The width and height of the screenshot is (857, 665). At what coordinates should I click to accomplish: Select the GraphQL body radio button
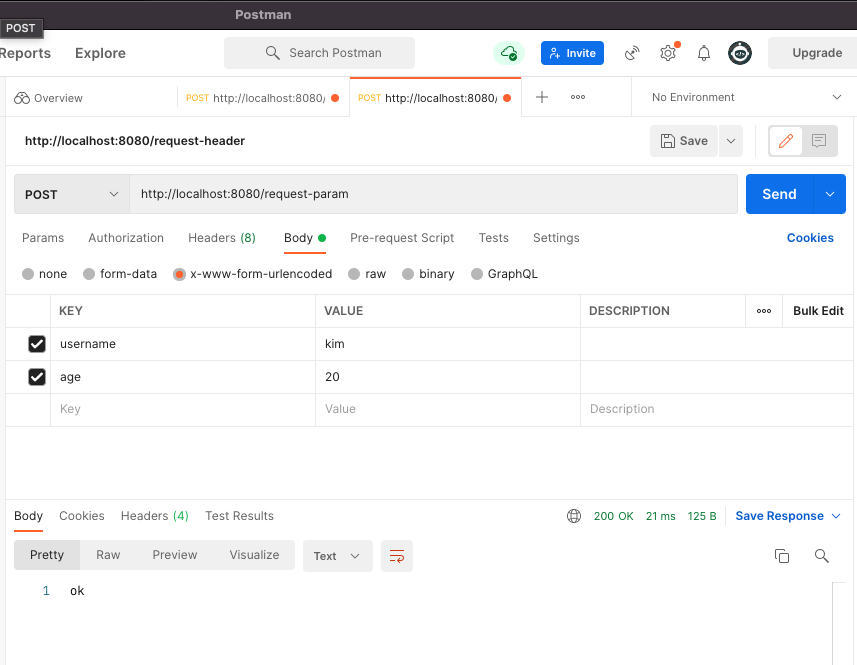(x=477, y=274)
